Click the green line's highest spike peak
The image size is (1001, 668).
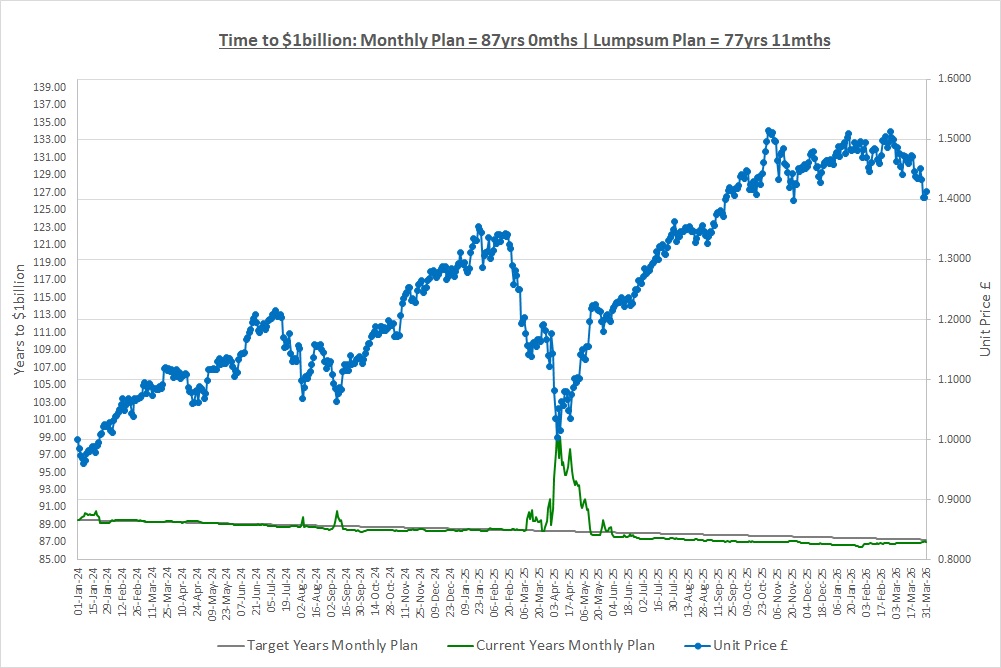558,437
